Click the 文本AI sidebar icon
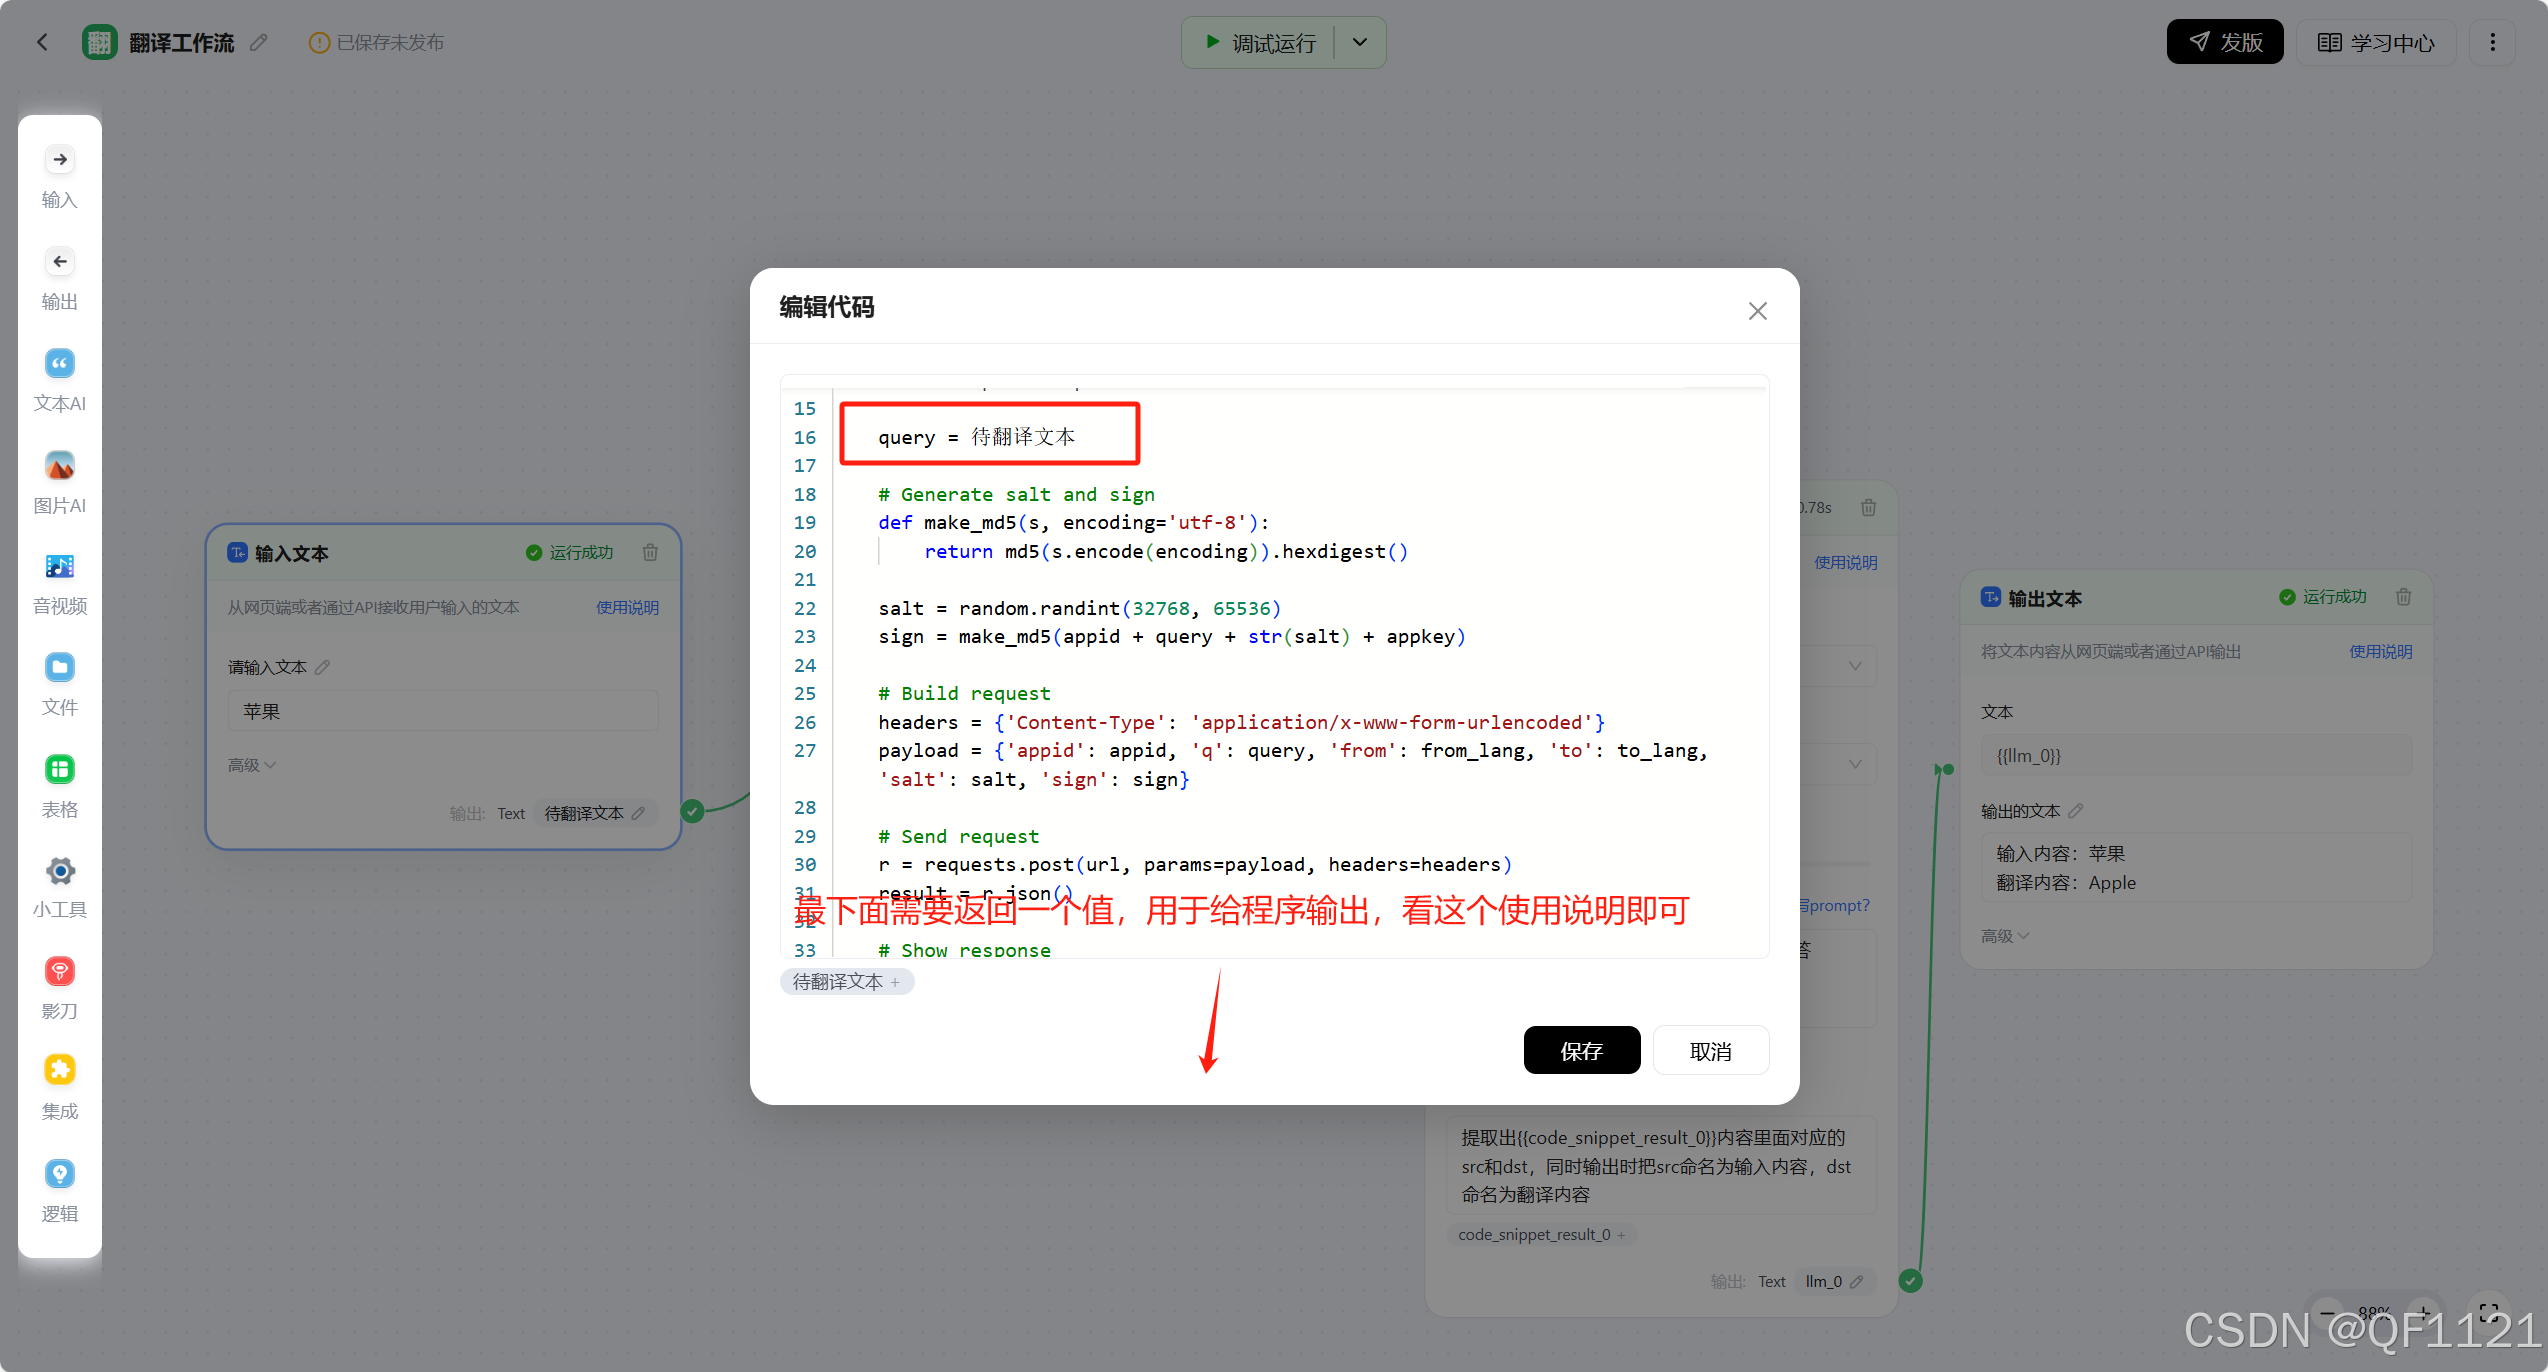 60,364
